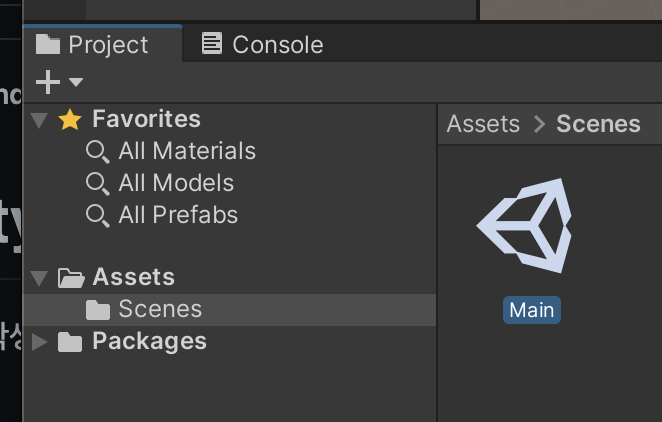The width and height of the screenshot is (662, 422).
Task: Click Scenes in the breadcrumb path
Action: pyautogui.click(x=598, y=124)
